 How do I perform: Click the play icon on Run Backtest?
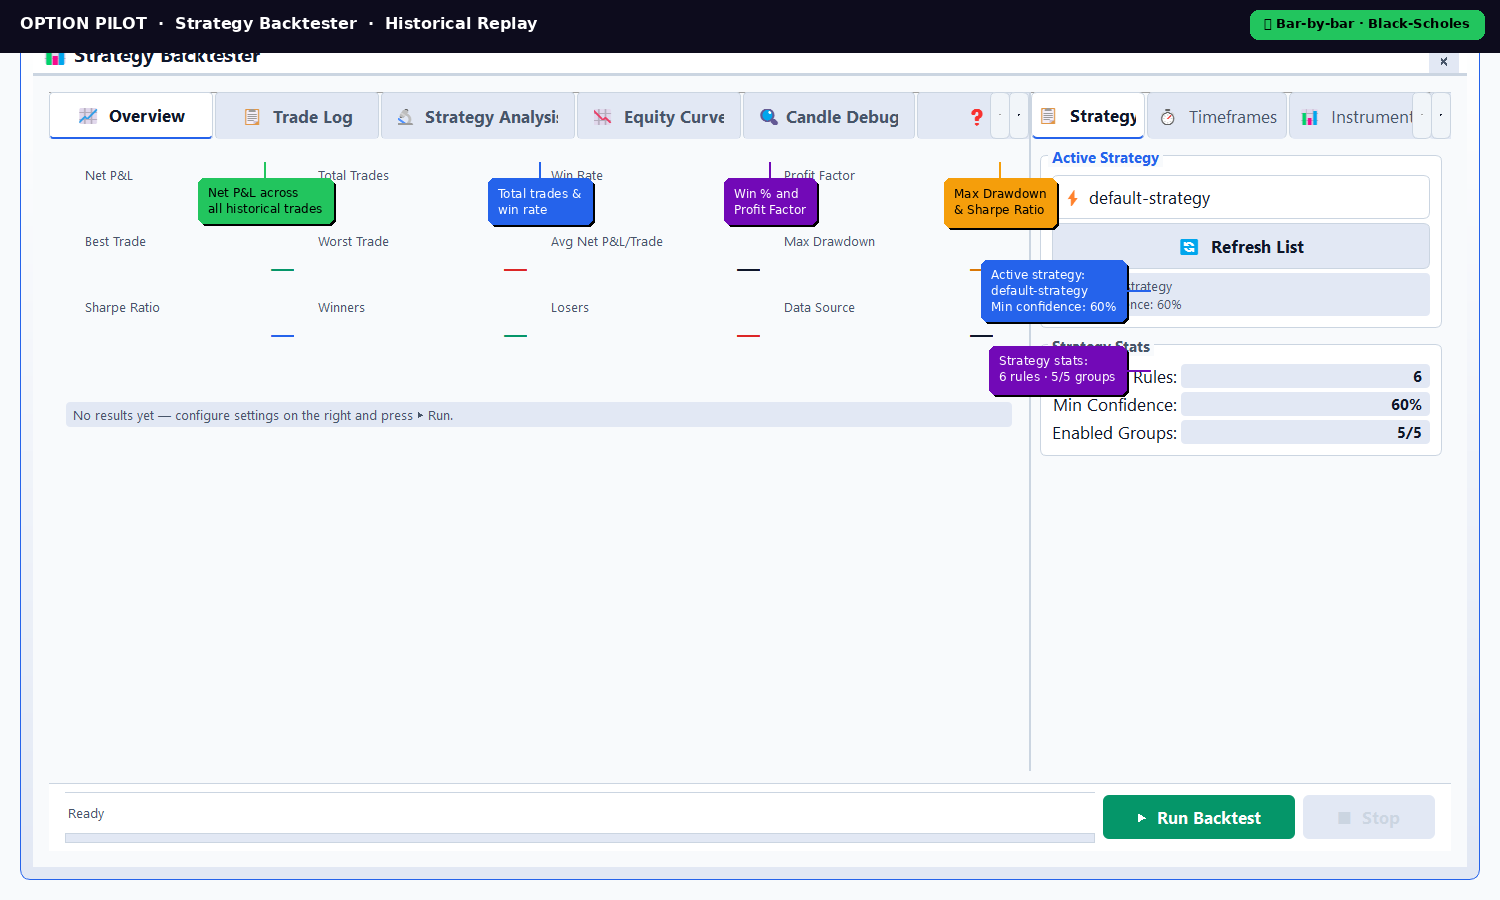tap(1142, 818)
